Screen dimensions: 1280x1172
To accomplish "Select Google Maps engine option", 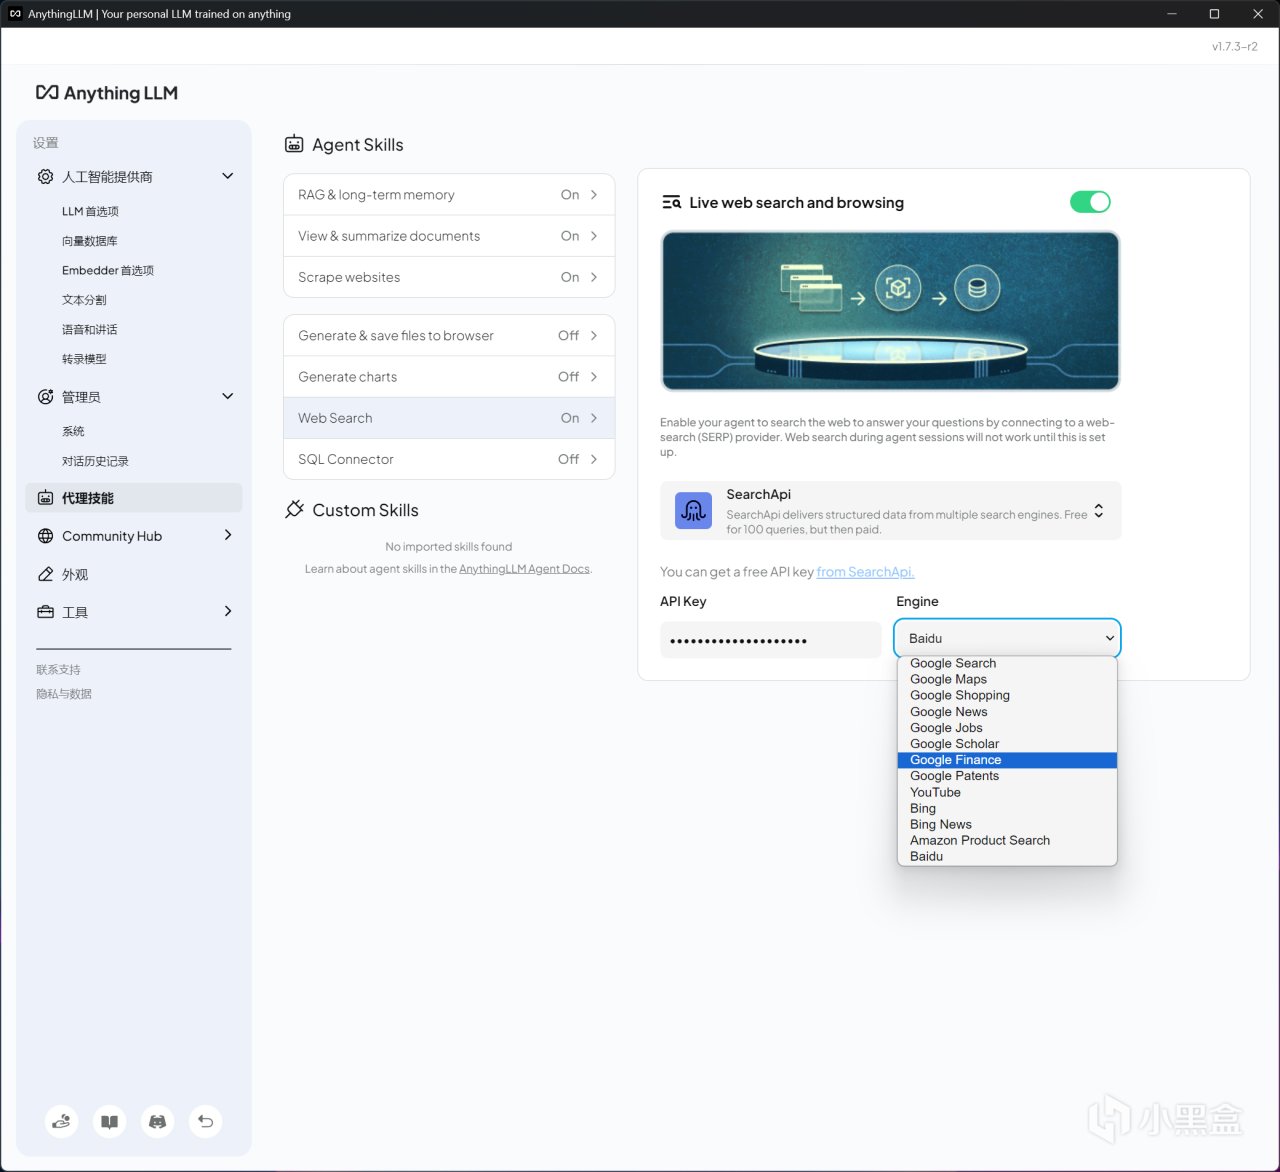I will pyautogui.click(x=1007, y=679).
